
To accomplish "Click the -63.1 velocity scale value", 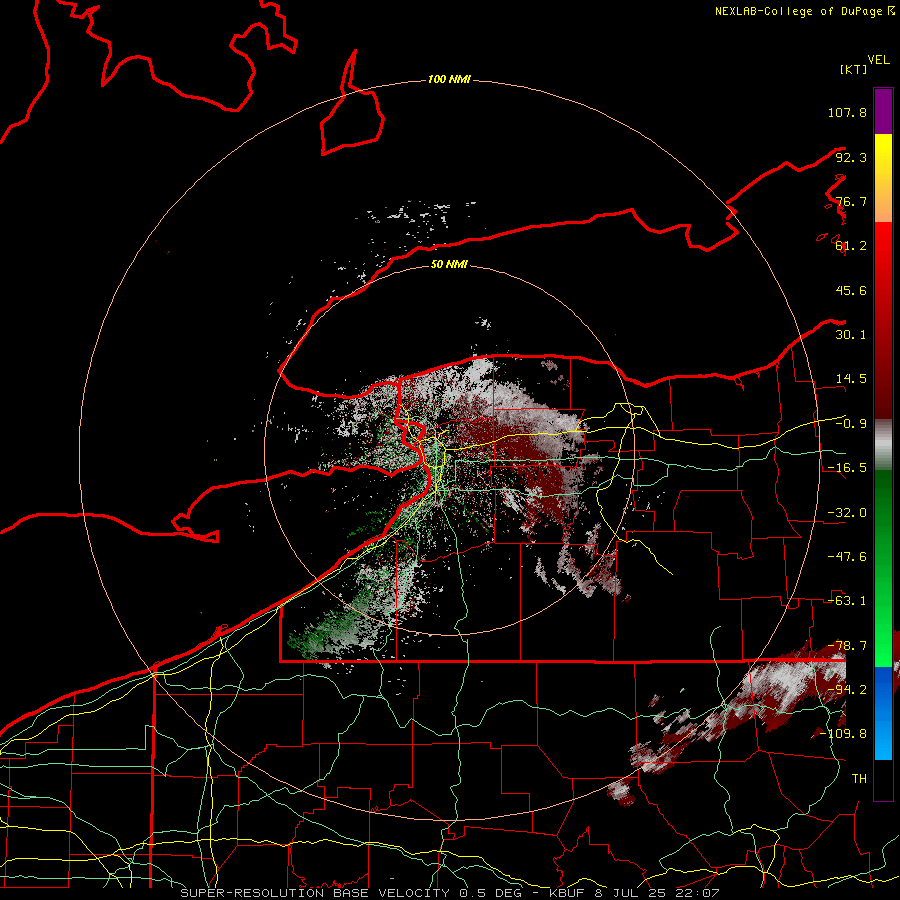I will coord(847,601).
